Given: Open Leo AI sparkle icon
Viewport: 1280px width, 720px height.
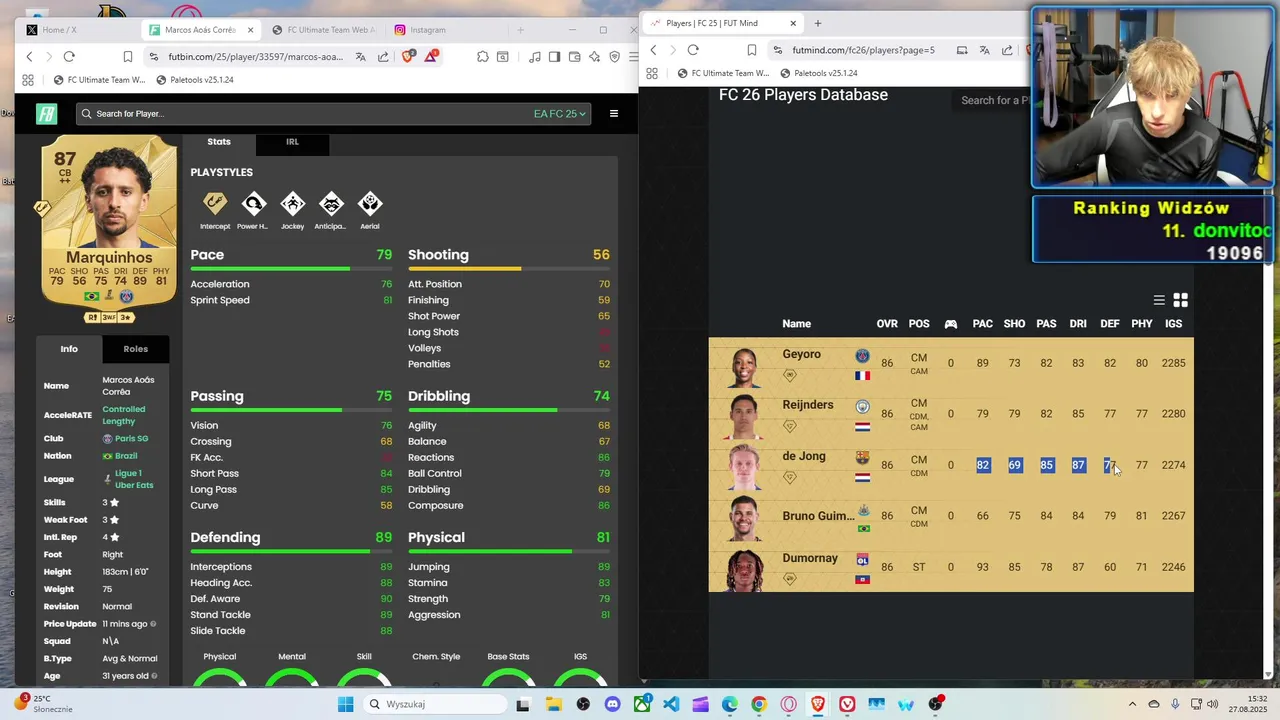Looking at the screenshot, I should [x=595, y=57].
